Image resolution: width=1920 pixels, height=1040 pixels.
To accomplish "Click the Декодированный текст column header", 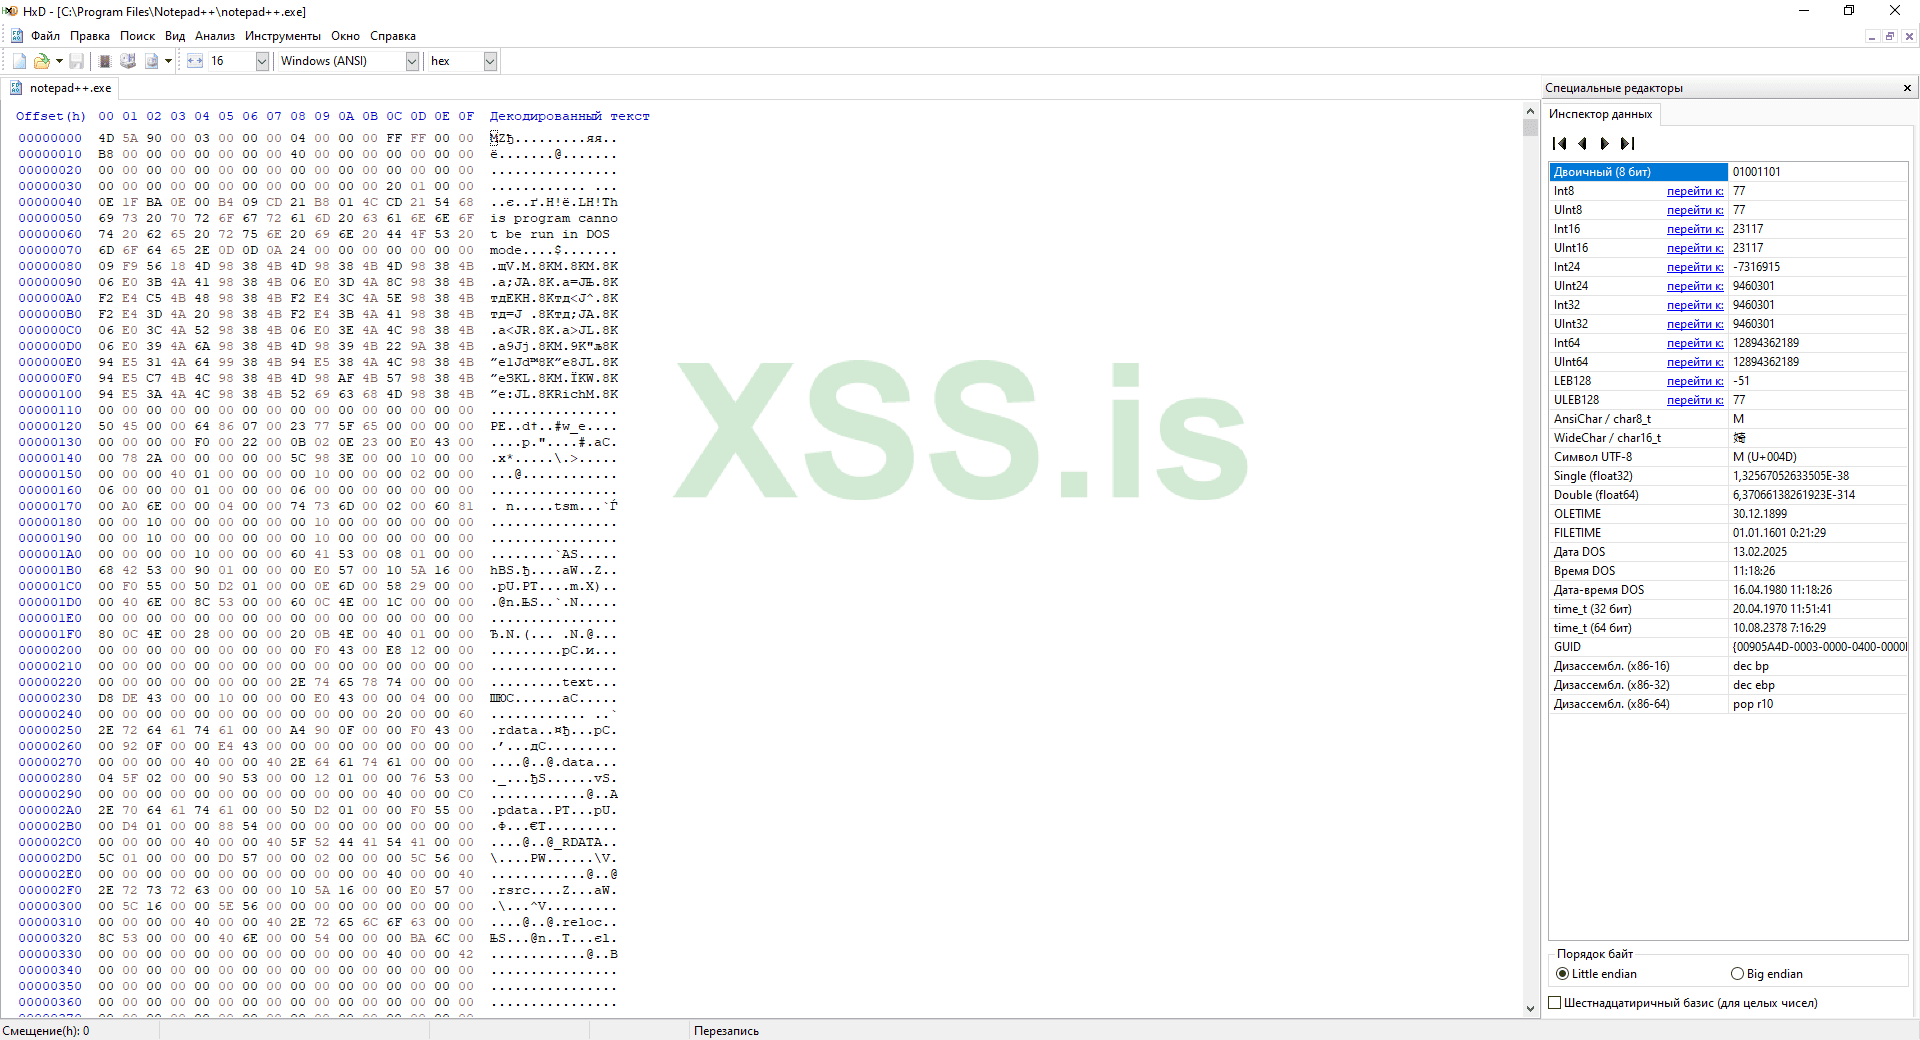I will [569, 116].
